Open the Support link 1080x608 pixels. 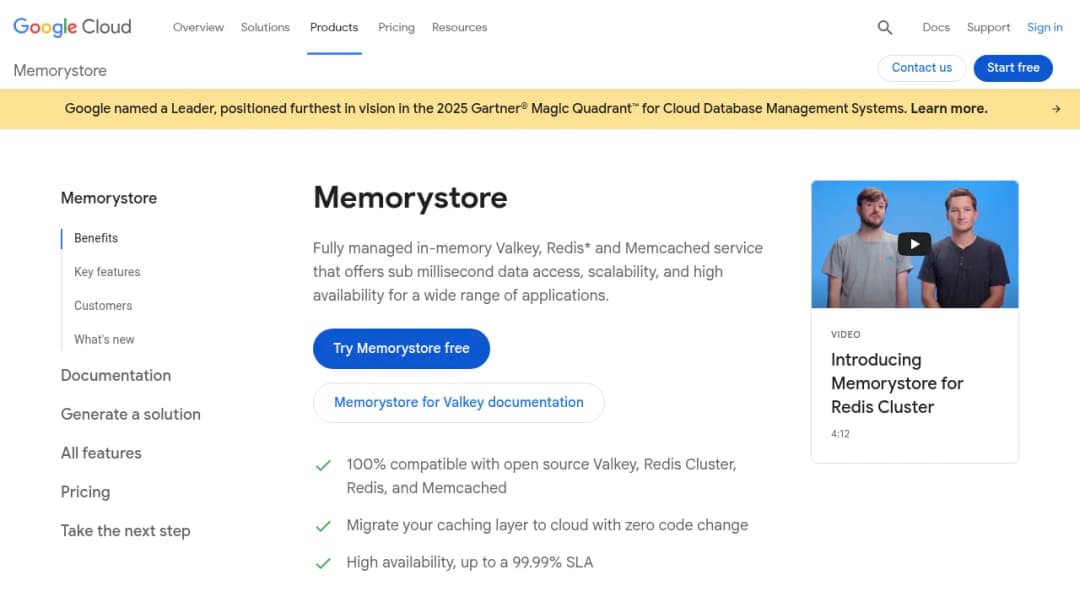[x=988, y=28]
